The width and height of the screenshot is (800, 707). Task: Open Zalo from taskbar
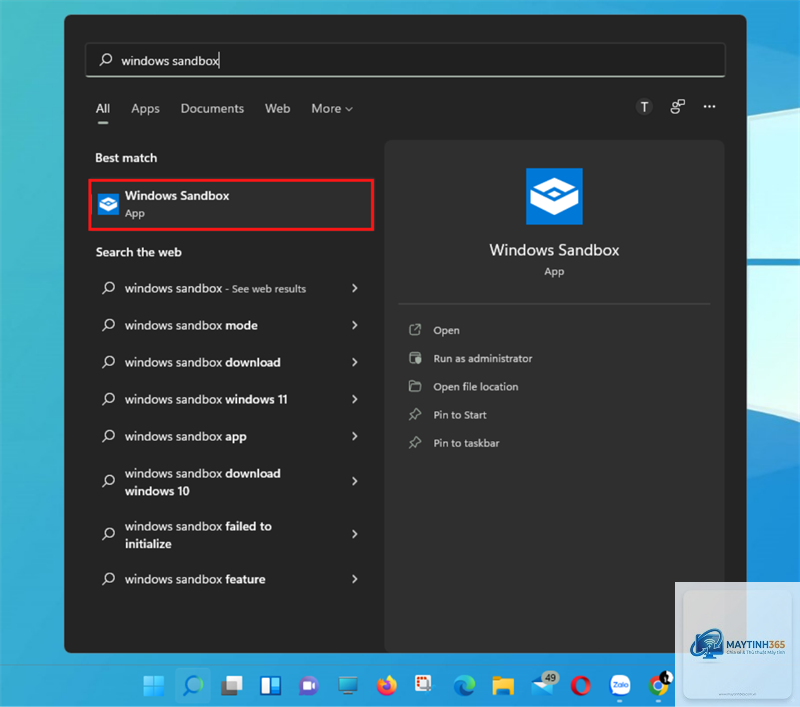[x=620, y=686]
